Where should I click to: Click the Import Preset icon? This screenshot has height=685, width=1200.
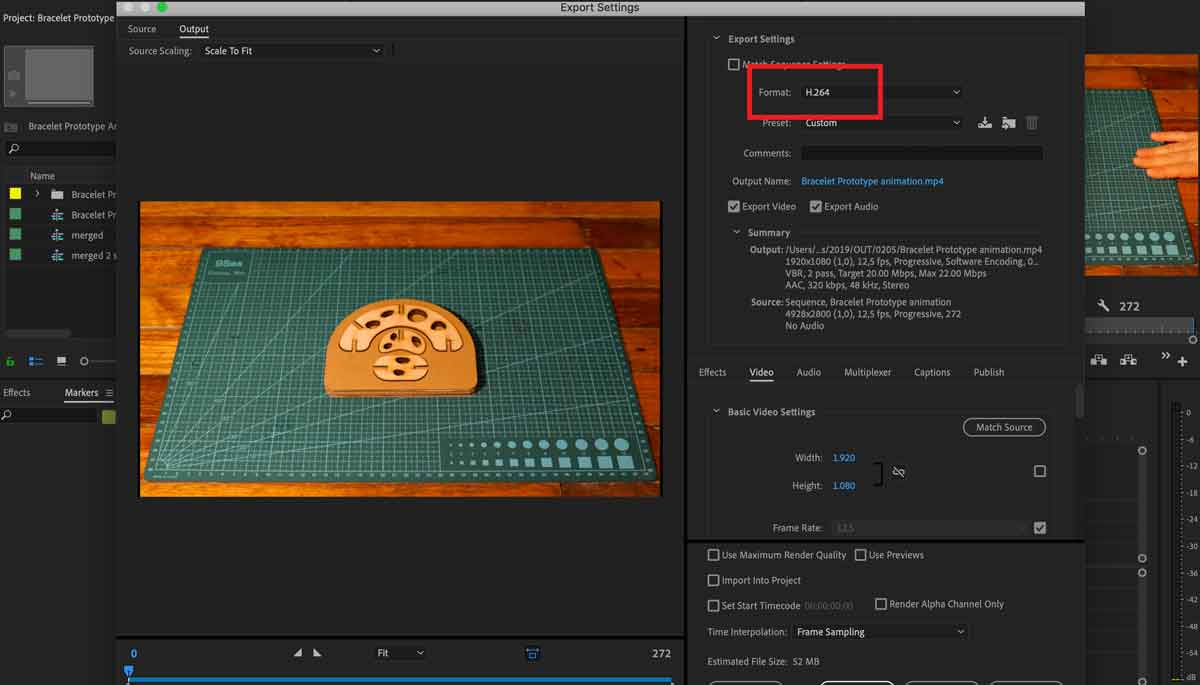point(1008,123)
